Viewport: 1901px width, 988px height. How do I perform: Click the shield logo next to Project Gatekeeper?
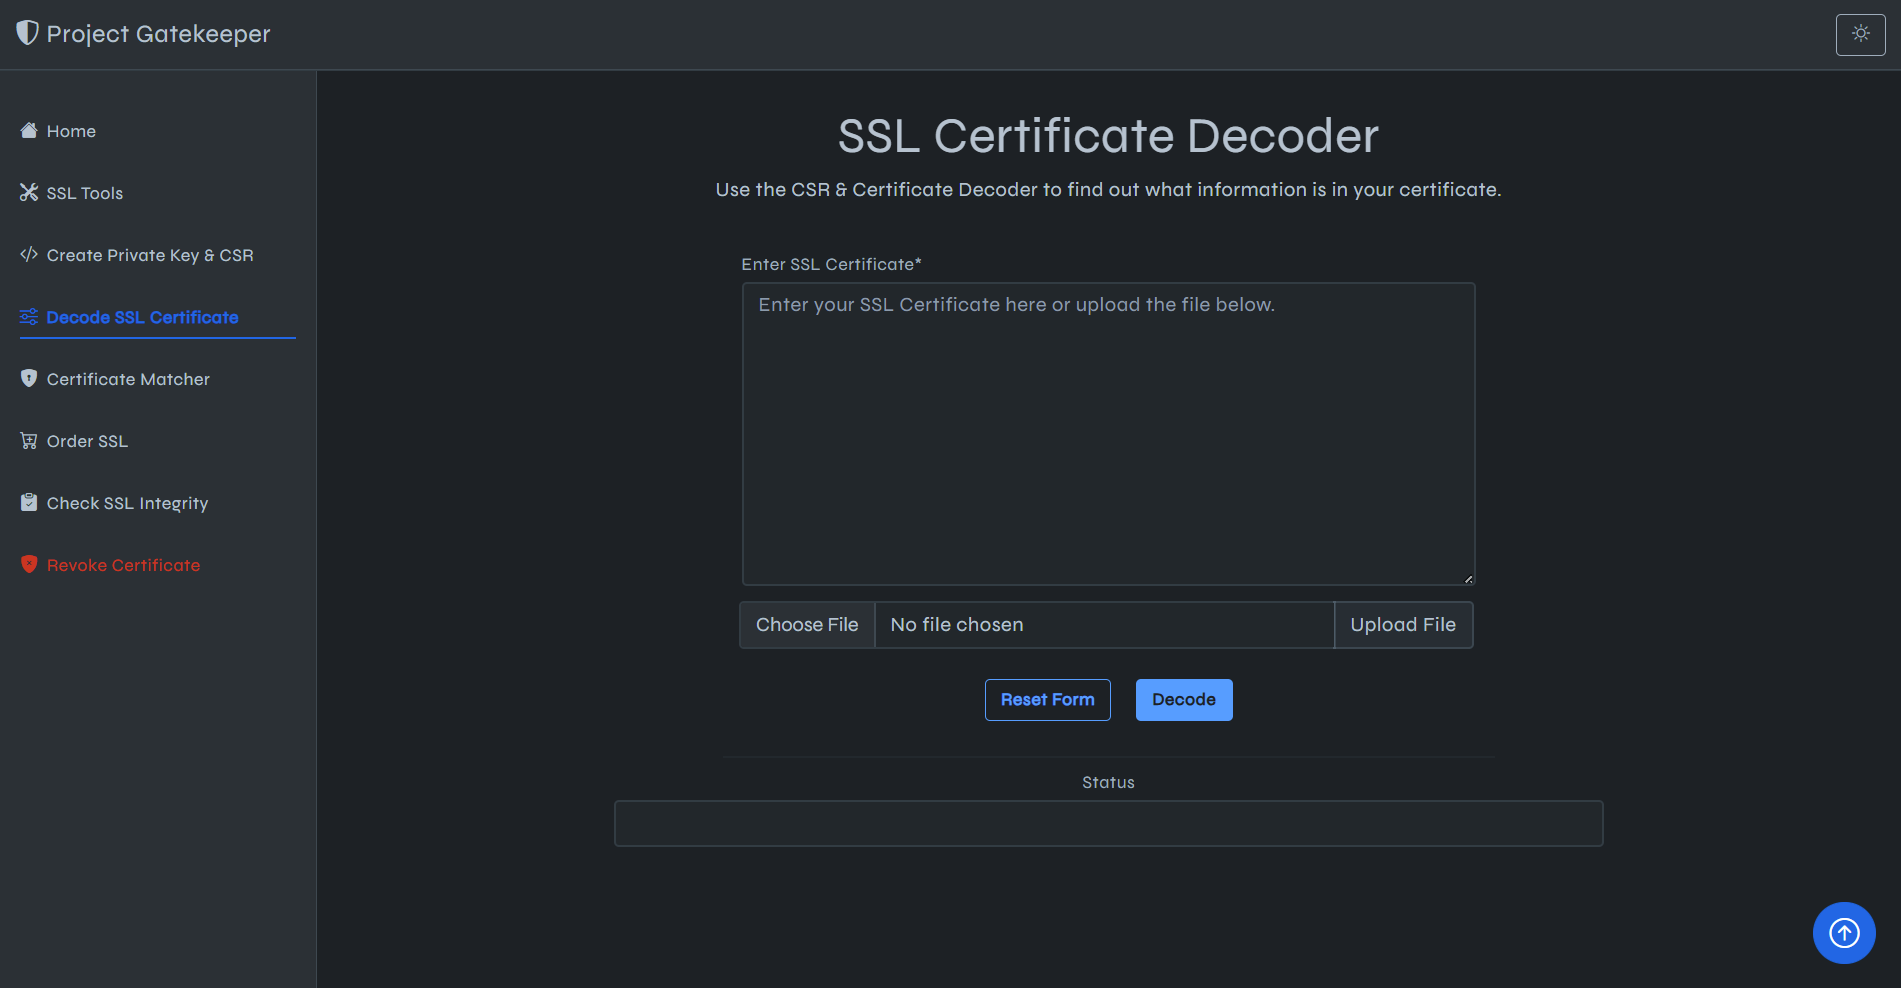tap(28, 33)
